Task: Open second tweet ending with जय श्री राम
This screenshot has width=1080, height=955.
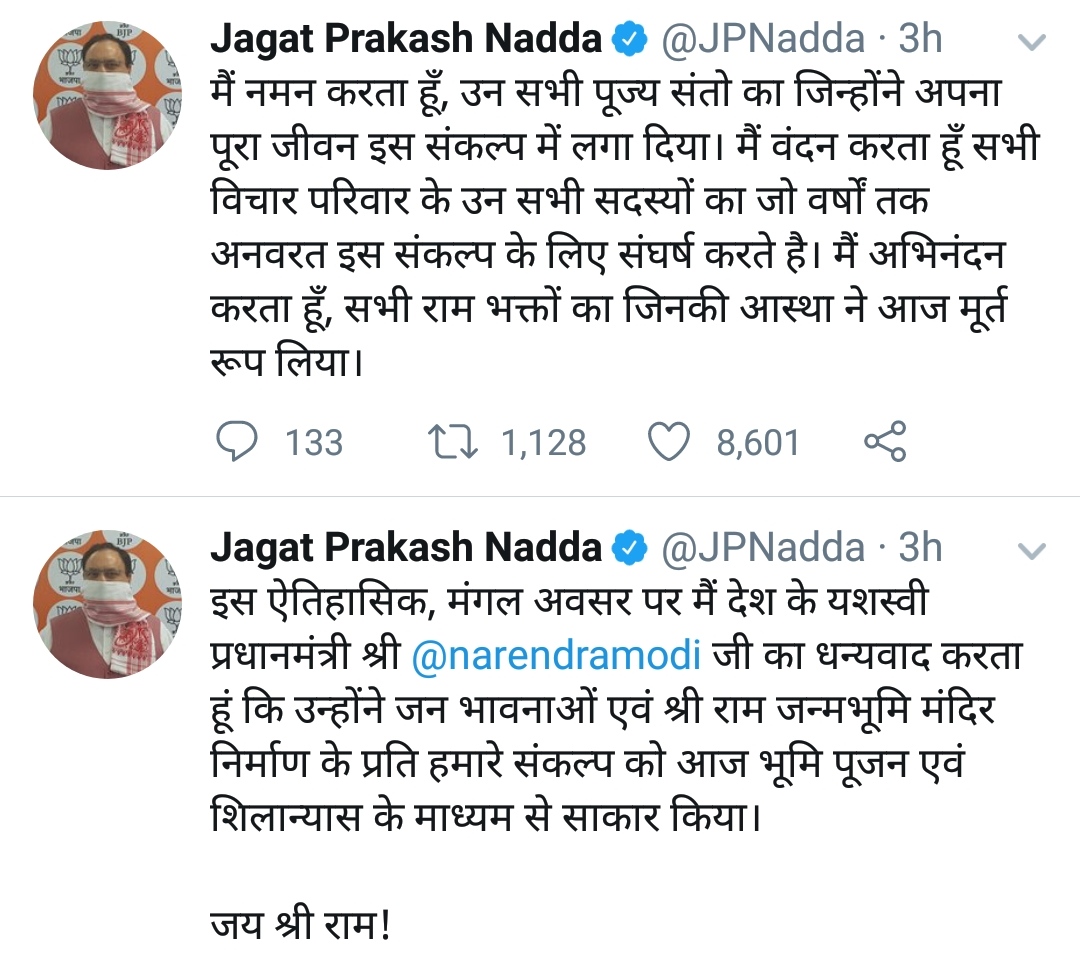Action: [616, 762]
